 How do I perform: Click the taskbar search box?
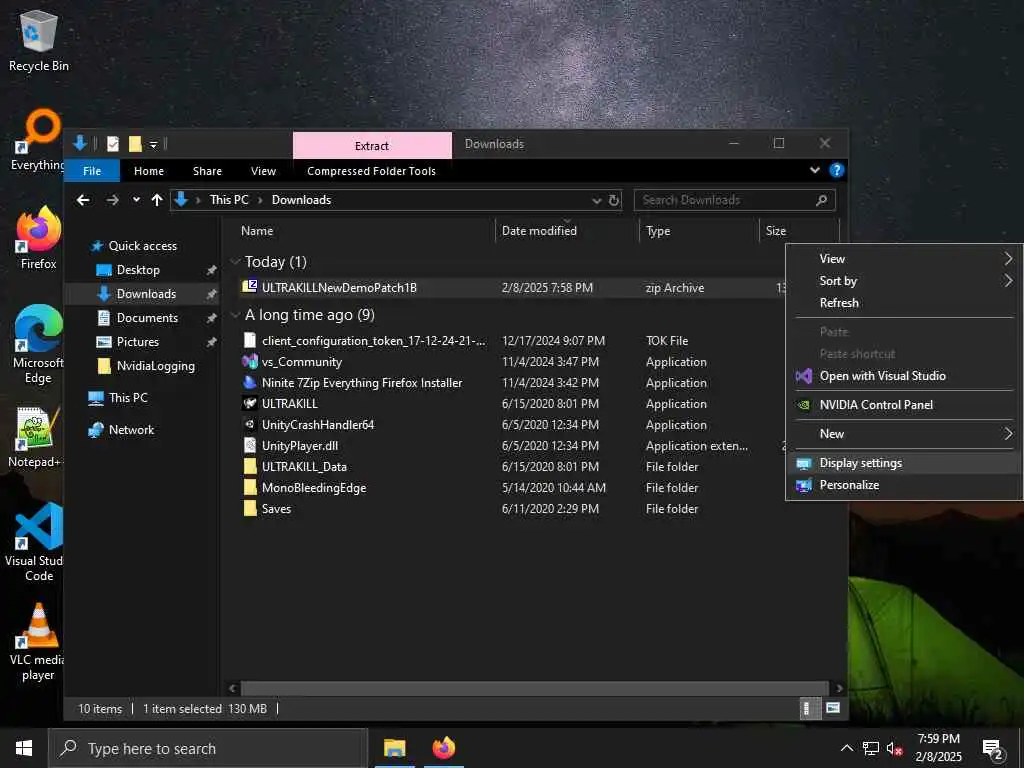[208, 748]
